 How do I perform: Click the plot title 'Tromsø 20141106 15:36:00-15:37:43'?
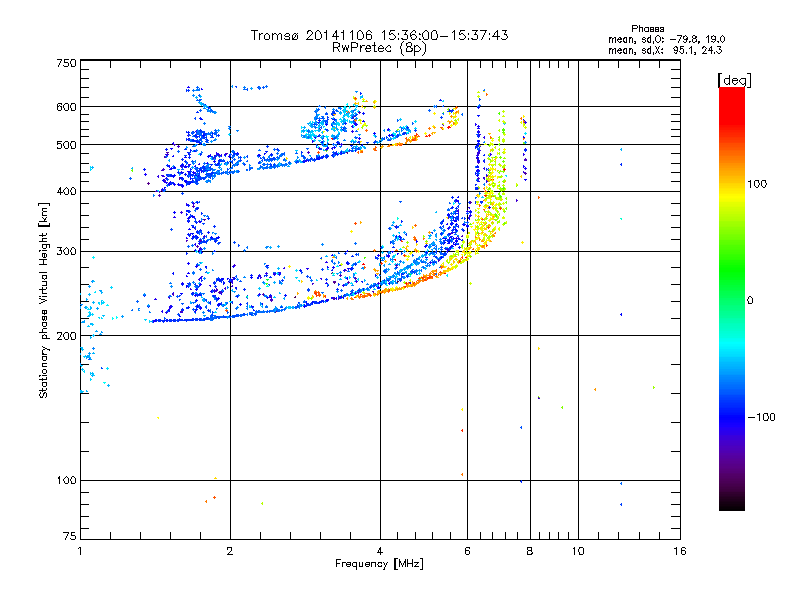(x=379, y=35)
